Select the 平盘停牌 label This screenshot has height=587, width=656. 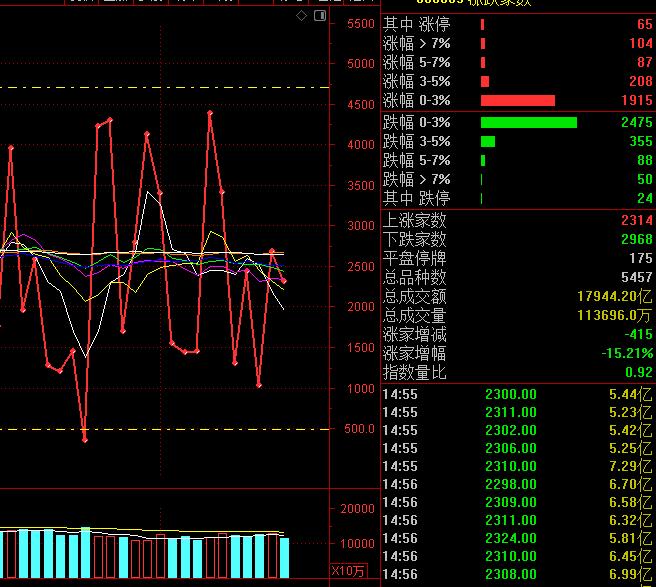(415, 258)
